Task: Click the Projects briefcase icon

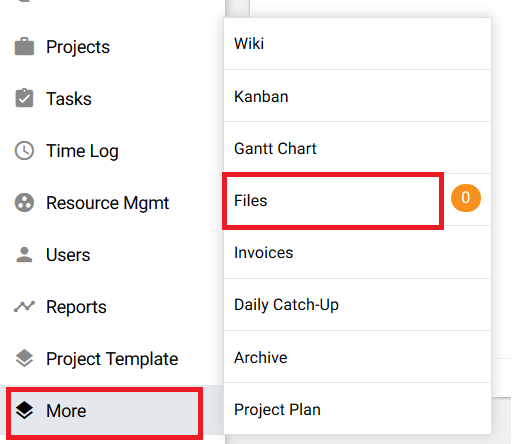Action: point(24,46)
